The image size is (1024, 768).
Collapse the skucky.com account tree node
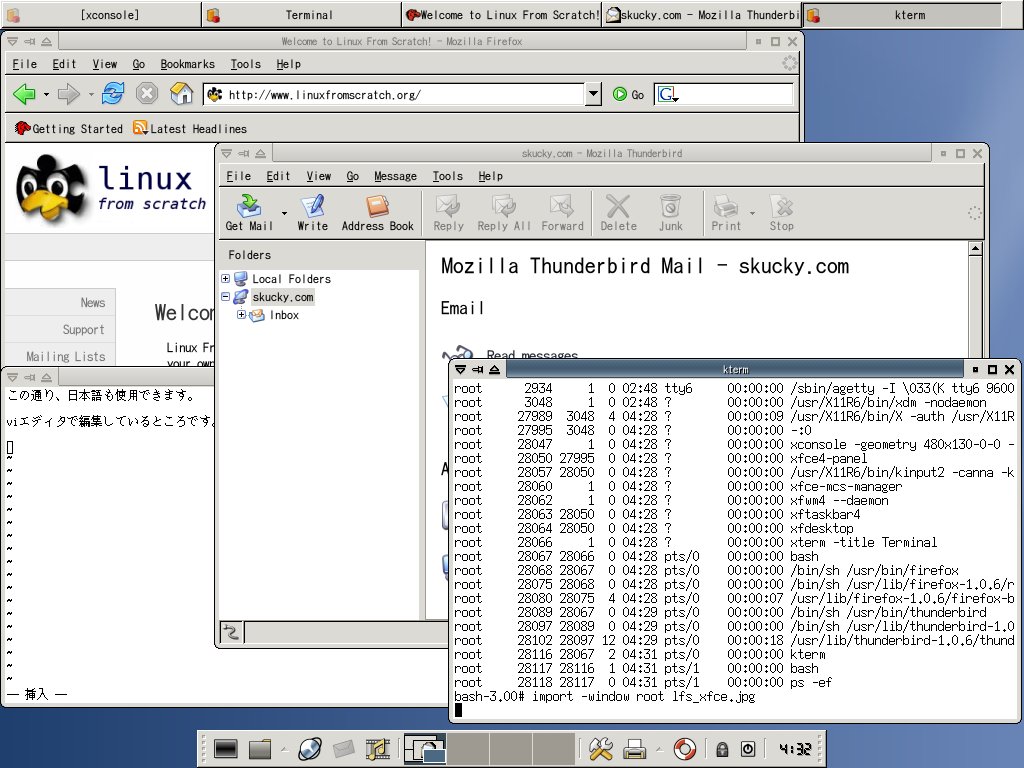click(x=225, y=296)
